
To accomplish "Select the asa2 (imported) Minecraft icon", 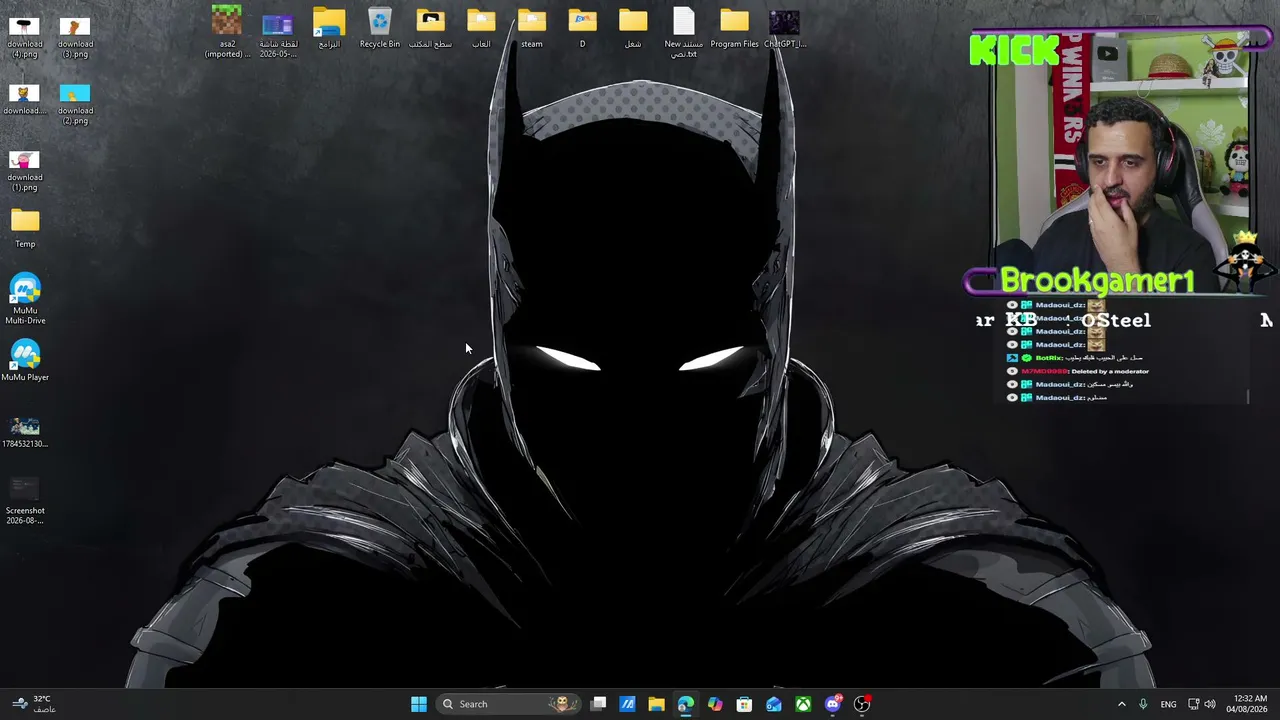I will click(227, 32).
